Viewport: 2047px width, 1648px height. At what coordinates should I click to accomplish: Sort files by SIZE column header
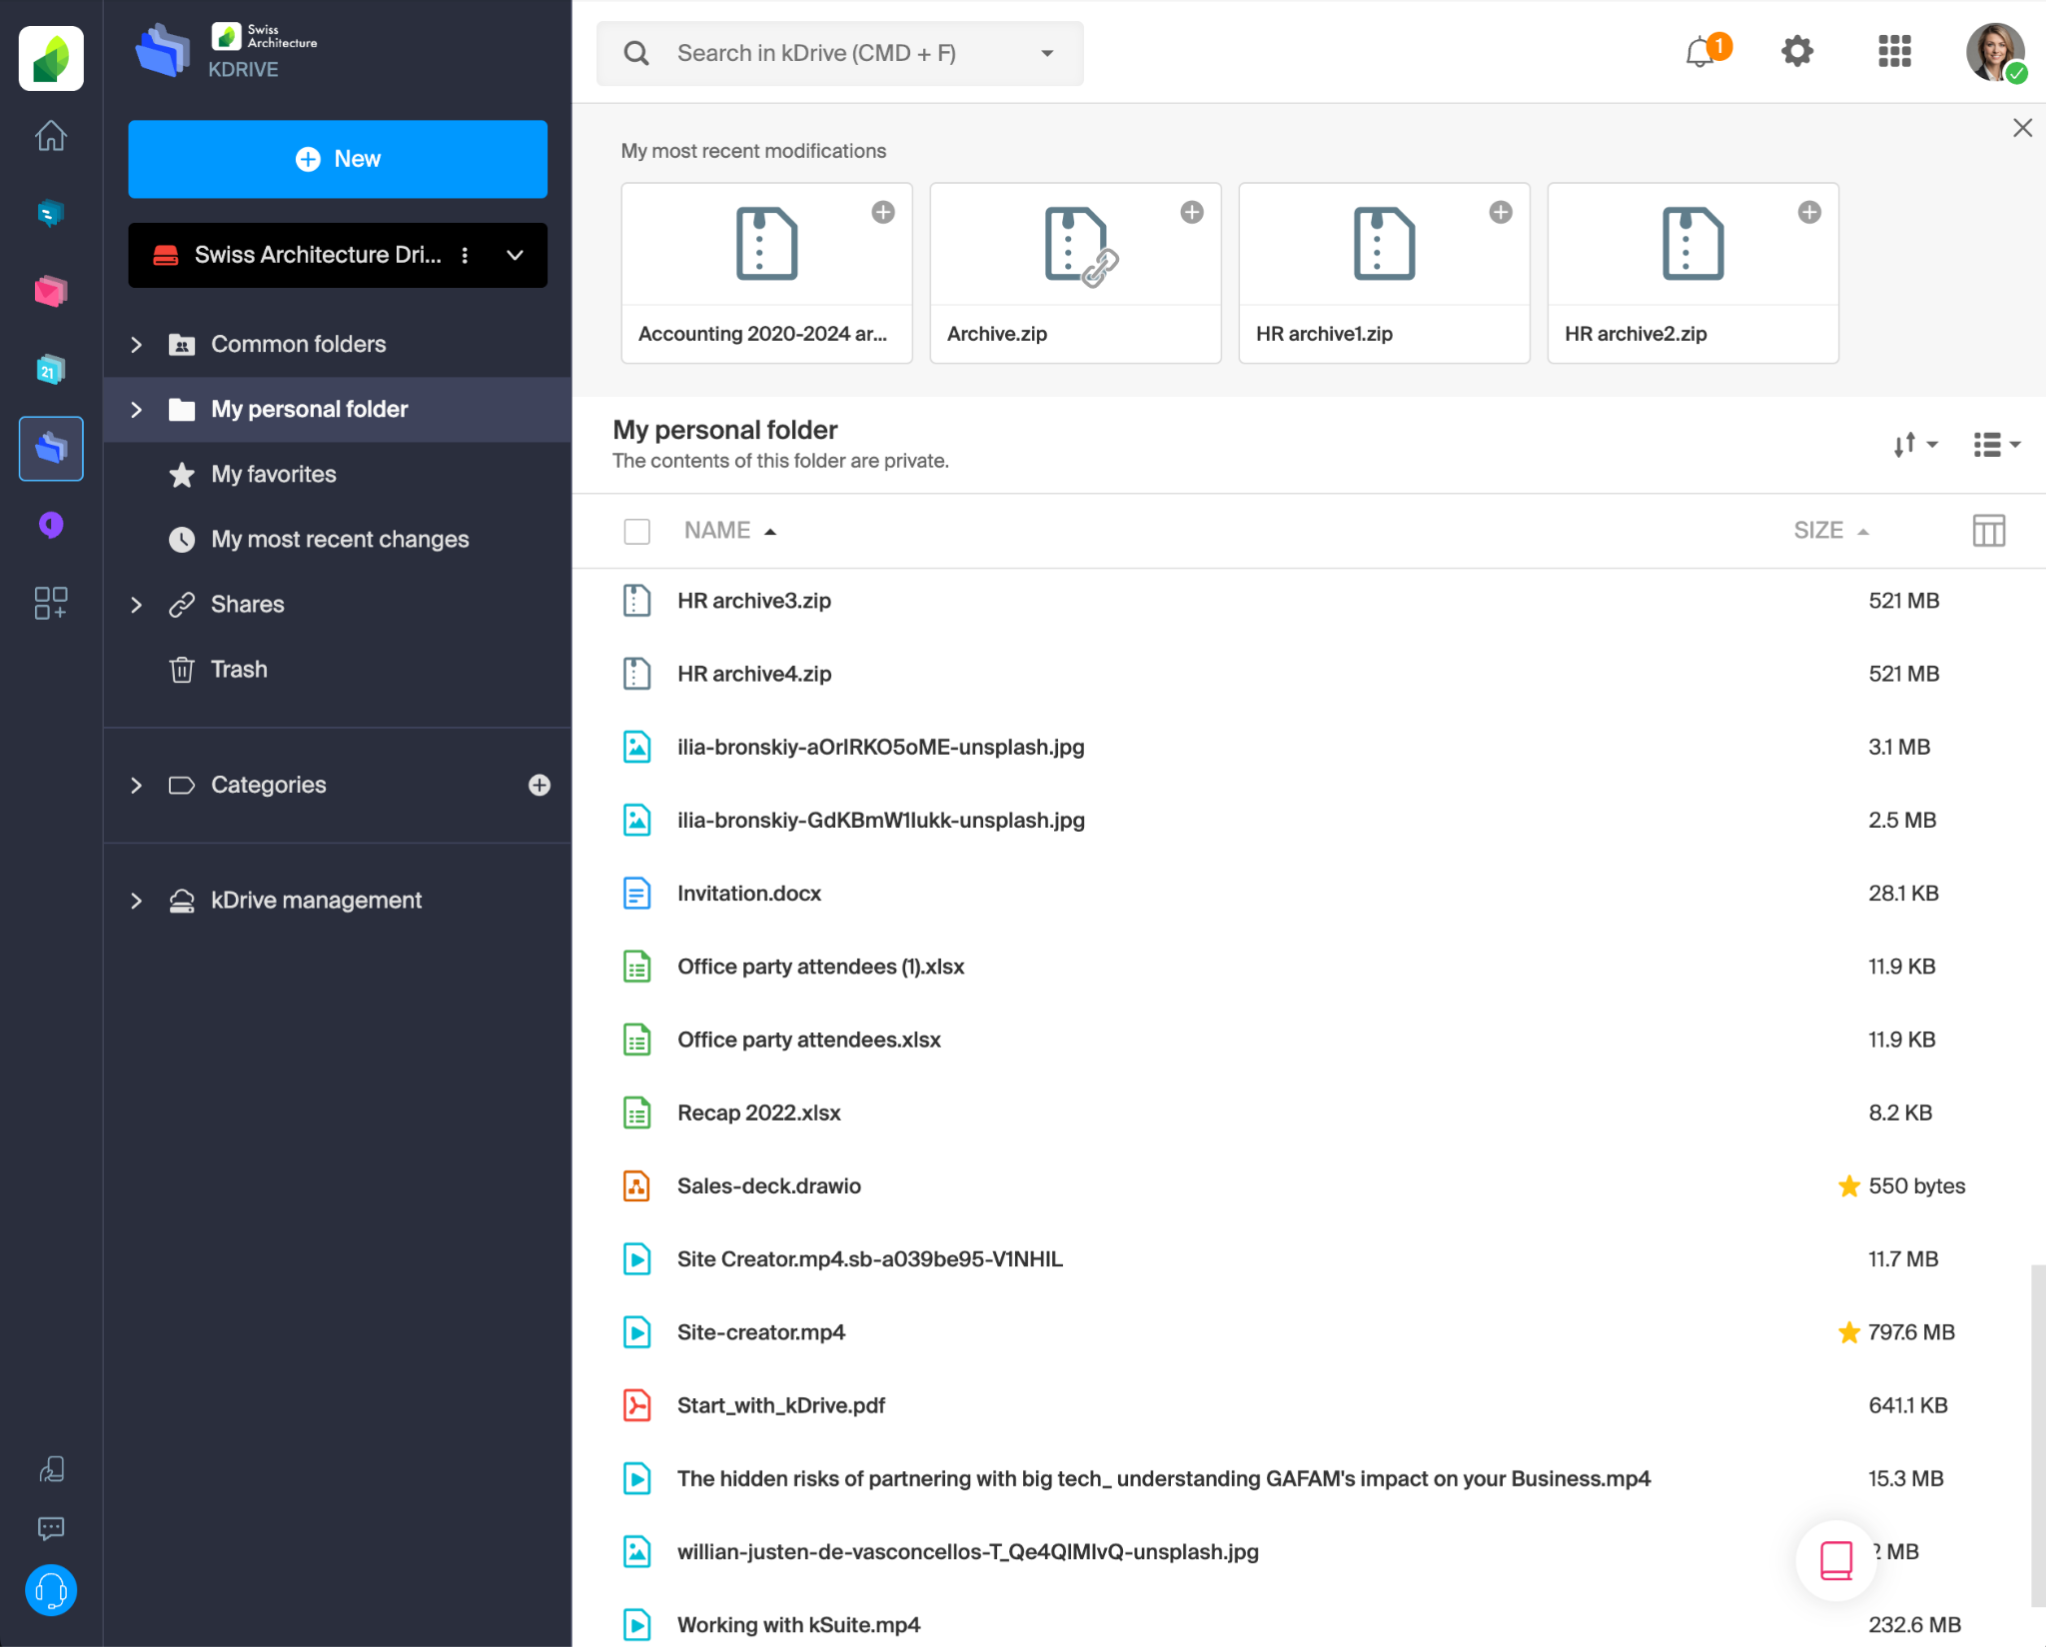click(x=1830, y=531)
